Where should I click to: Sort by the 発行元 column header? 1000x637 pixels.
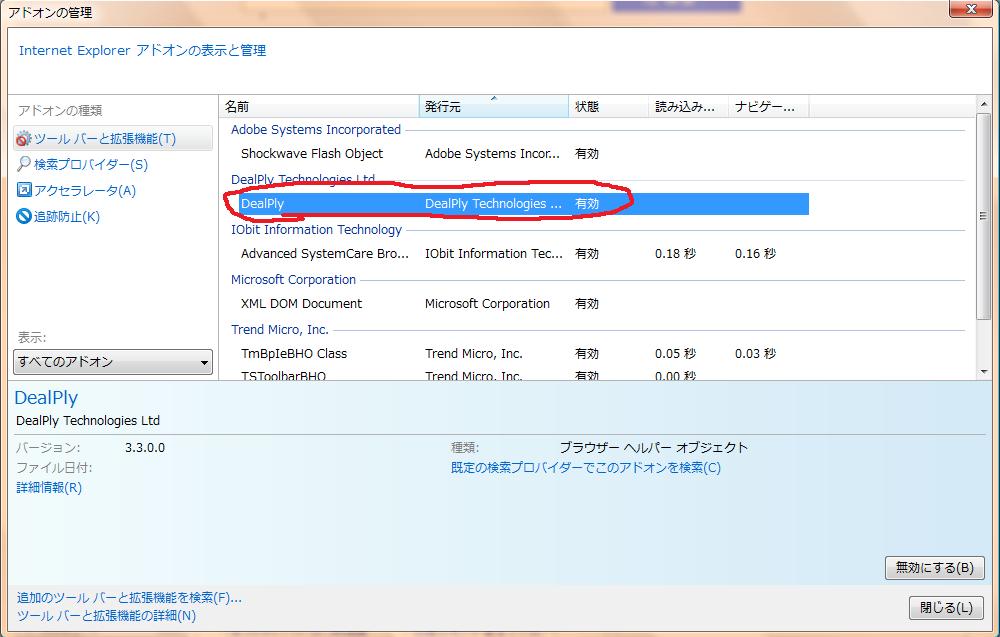click(494, 106)
